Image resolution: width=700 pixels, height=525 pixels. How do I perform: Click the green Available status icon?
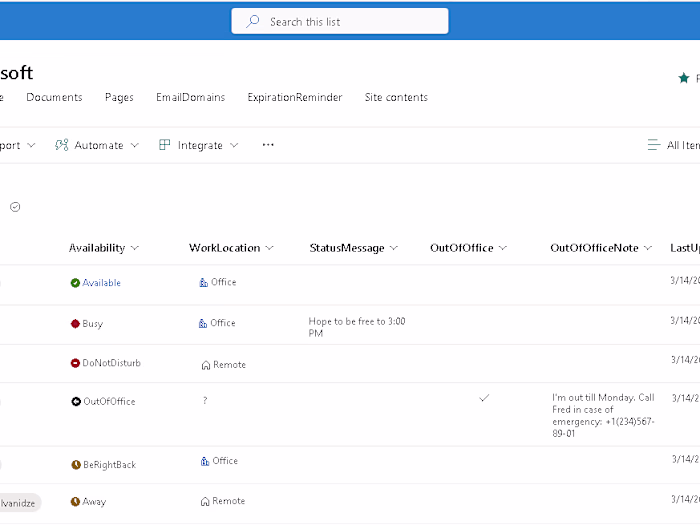coord(75,283)
